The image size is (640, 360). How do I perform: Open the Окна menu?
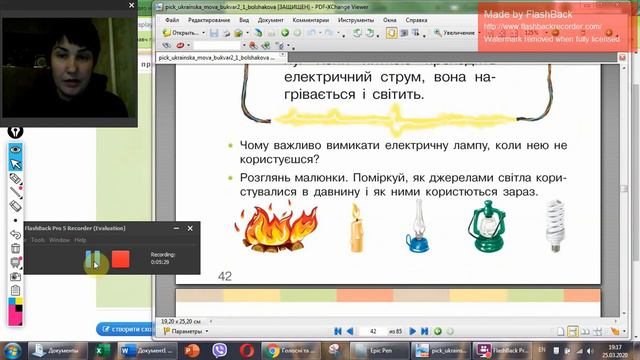point(390,20)
